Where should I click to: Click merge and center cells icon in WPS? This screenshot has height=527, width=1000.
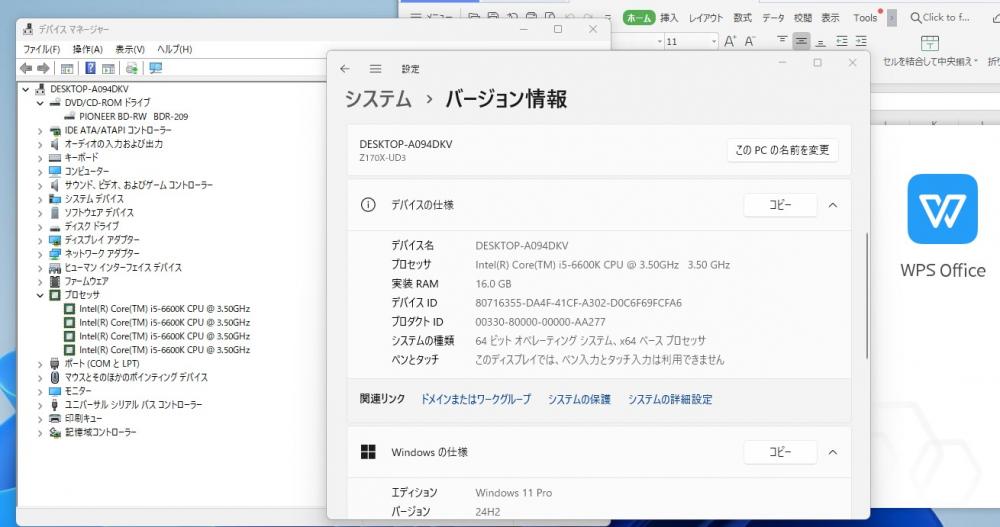(930, 43)
